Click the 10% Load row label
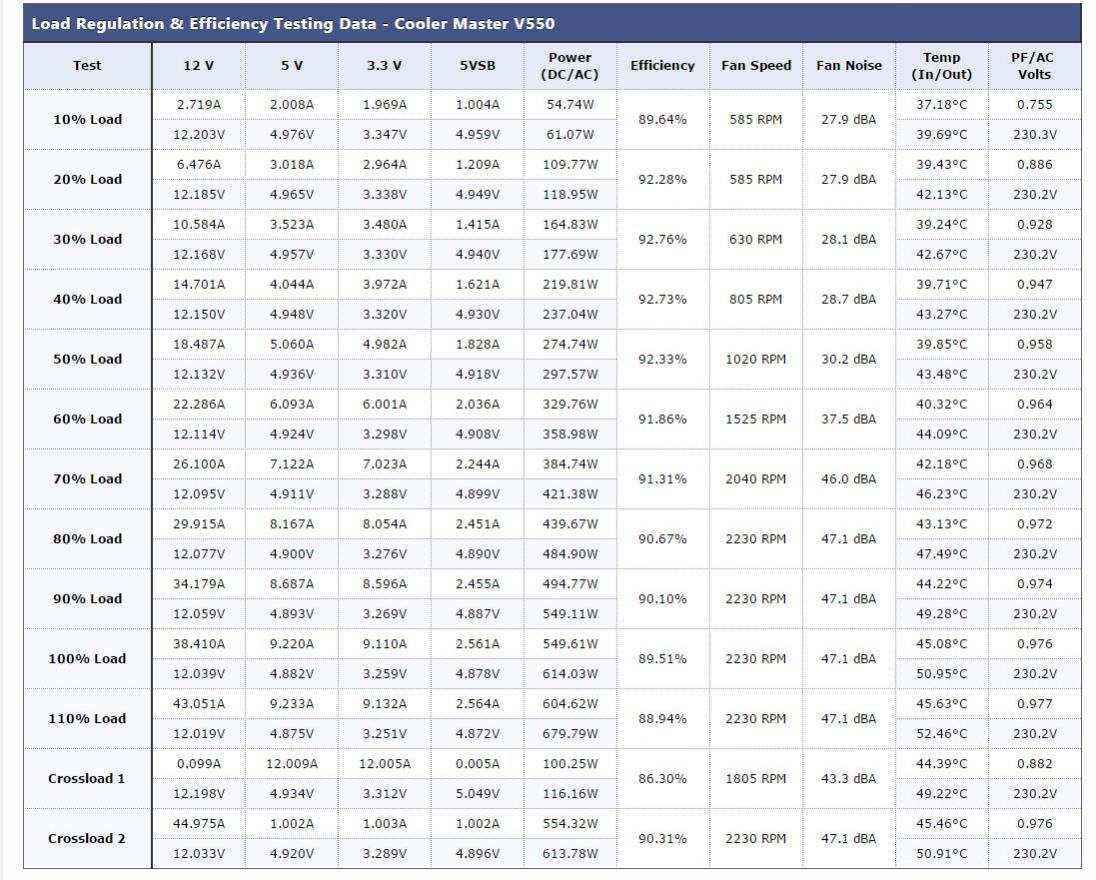Screen dimensions: 1096x880 click(x=87, y=120)
